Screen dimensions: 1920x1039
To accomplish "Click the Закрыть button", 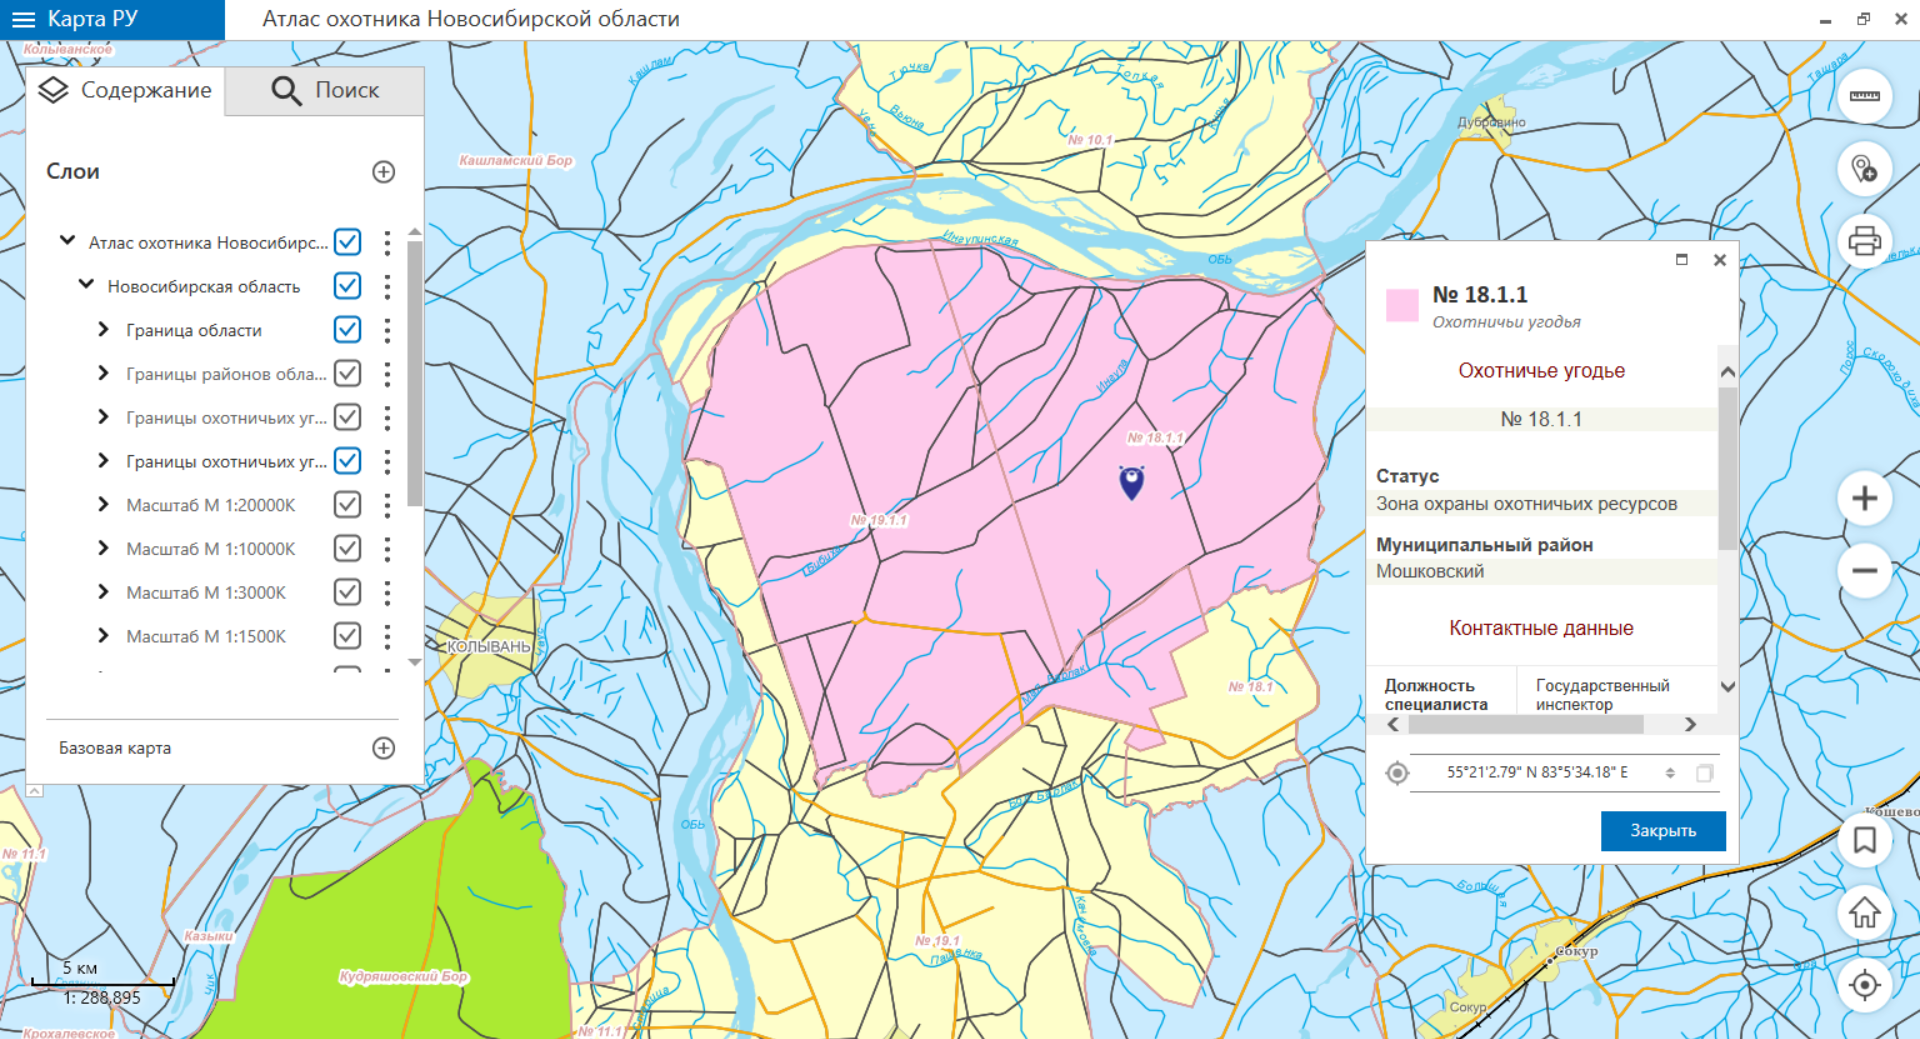I will pyautogui.click(x=1662, y=830).
